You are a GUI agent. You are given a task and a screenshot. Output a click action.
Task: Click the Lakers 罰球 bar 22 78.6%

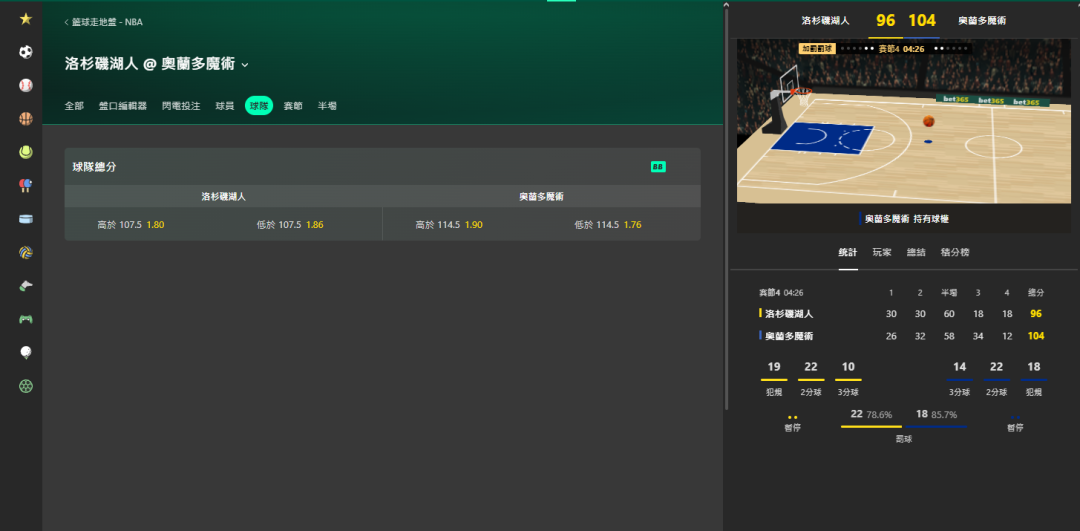(871, 417)
